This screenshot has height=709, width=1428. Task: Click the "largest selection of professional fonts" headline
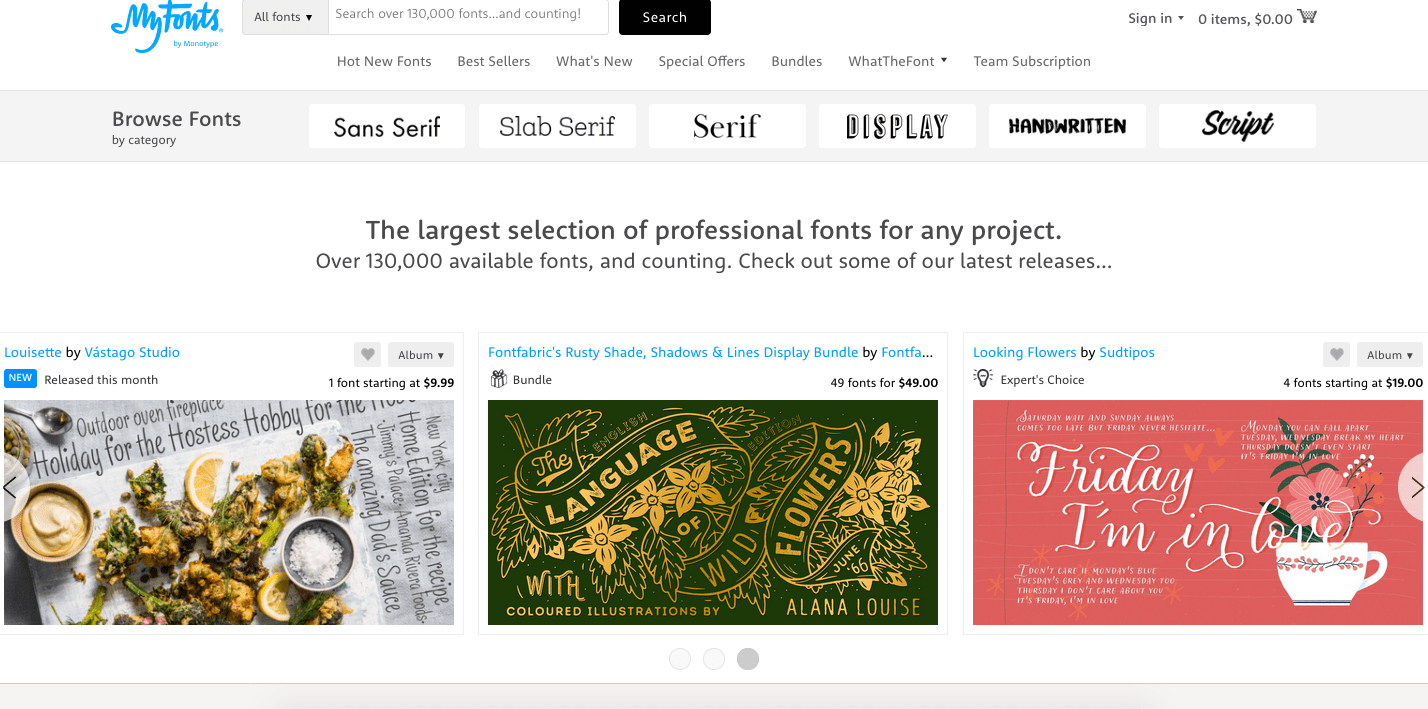coord(714,231)
